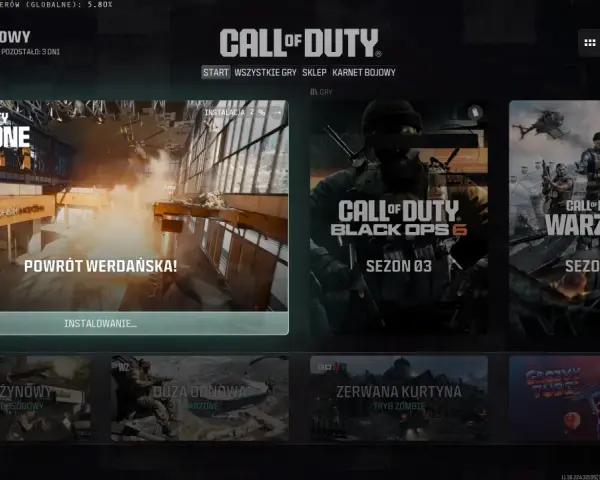Image resolution: width=600 pixels, height=480 pixels.
Task: Click the GRY section label
Action: pyautogui.click(x=326, y=92)
